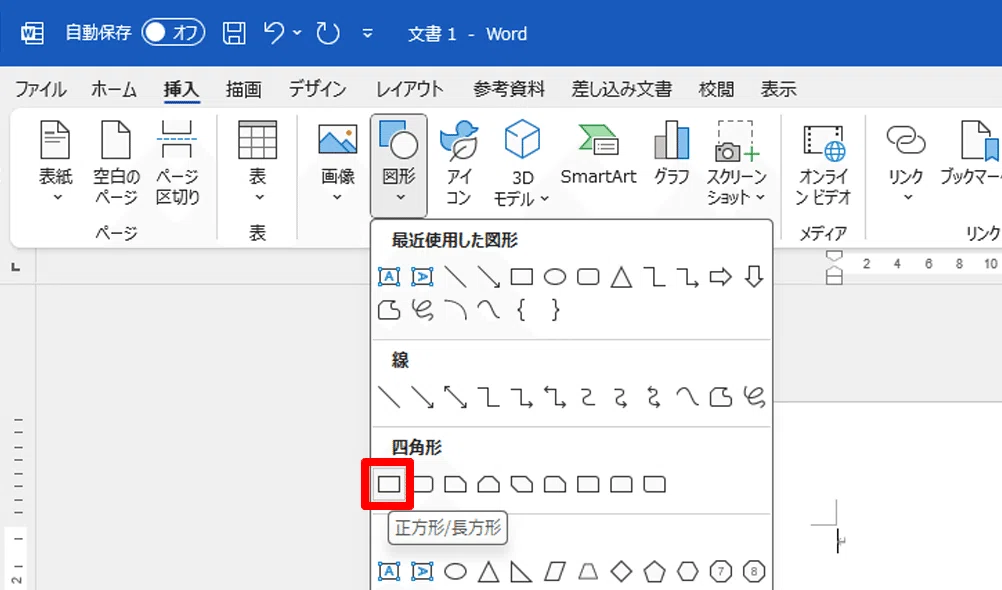Switch to the レイアウト tab
1002x590 pixels.
[x=410, y=89]
